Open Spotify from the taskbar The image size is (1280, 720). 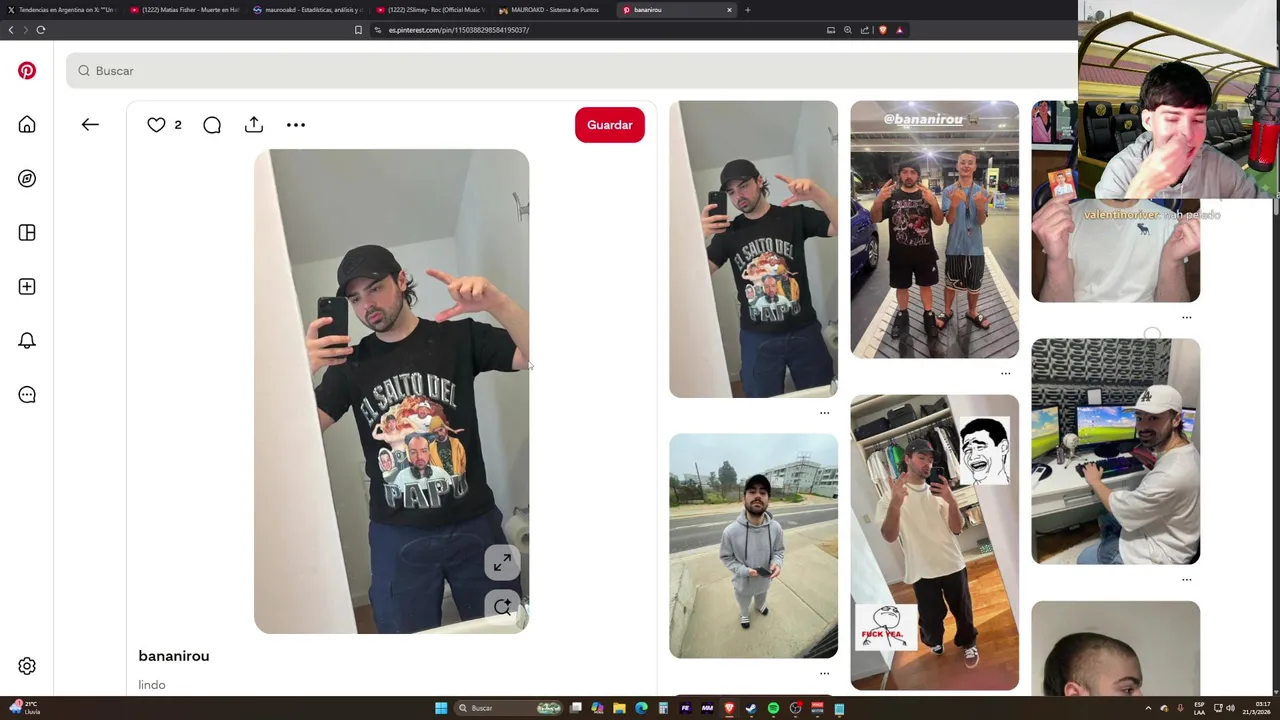click(x=773, y=708)
